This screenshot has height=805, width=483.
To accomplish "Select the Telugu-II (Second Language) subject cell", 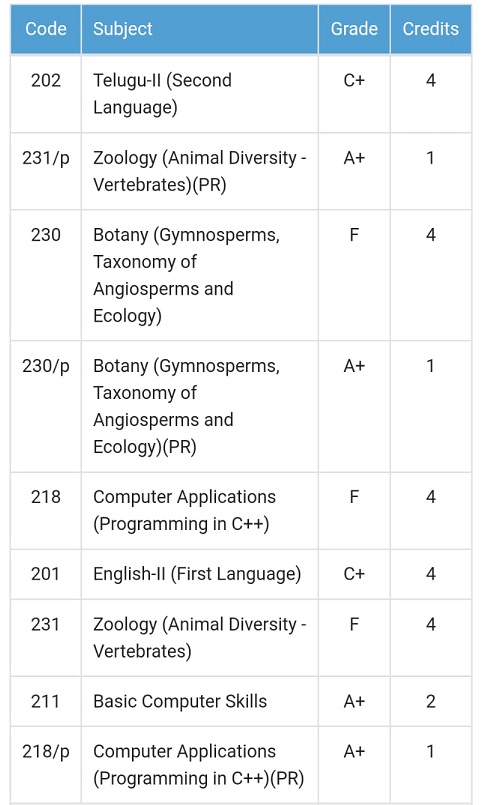I will tap(199, 94).
